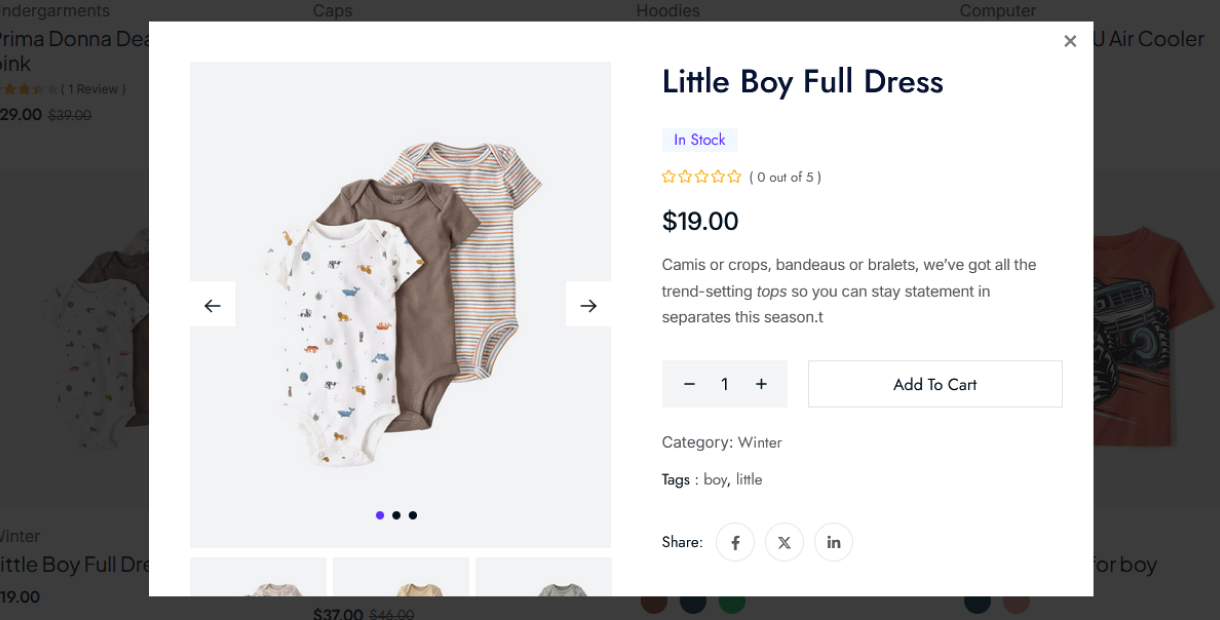Open the Winter category link

coord(760,442)
